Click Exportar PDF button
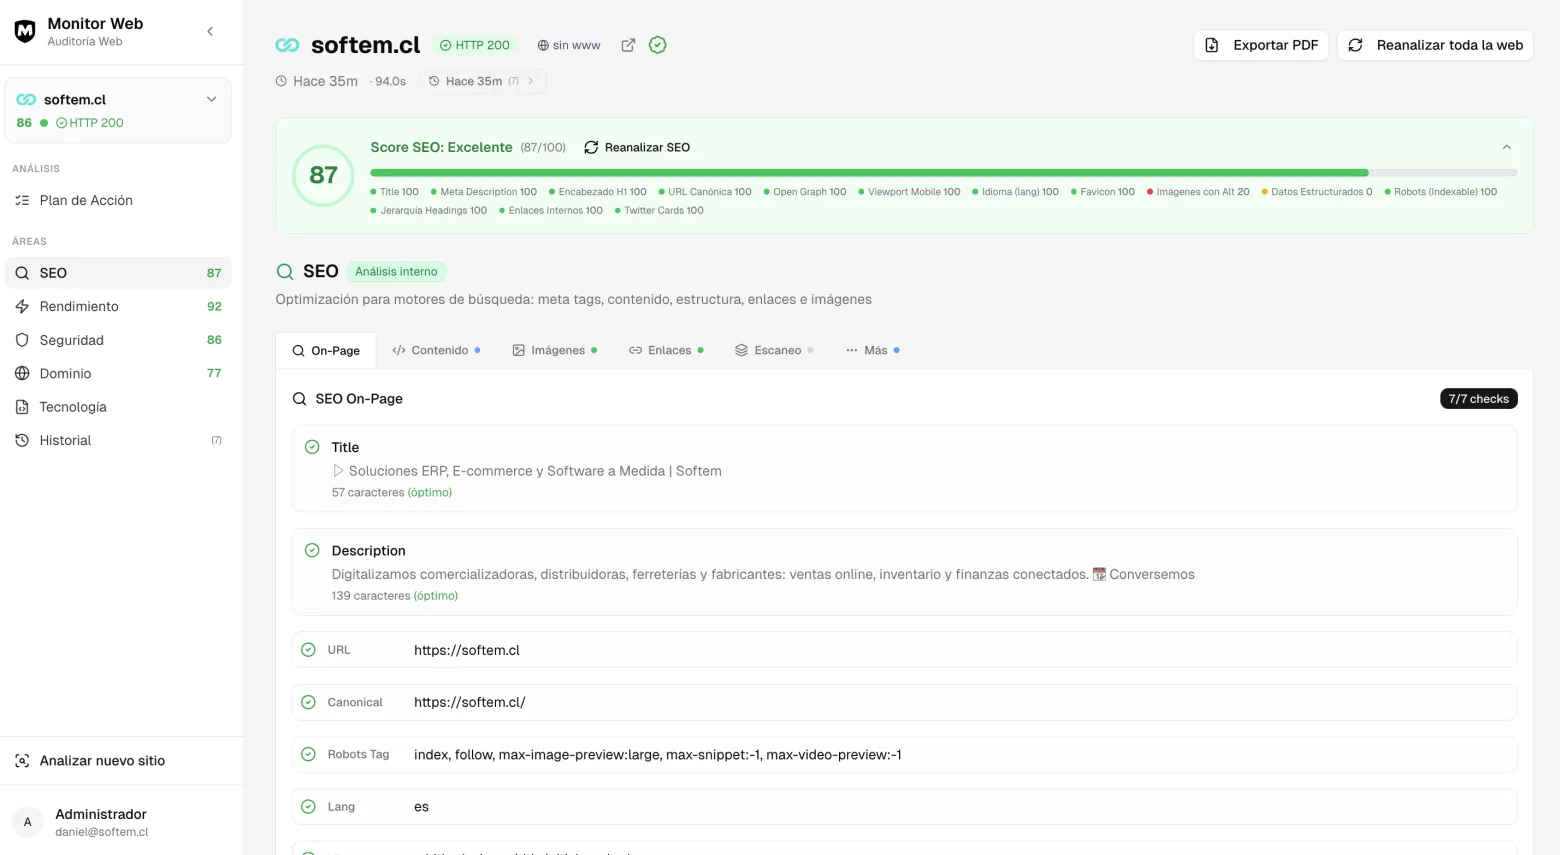Image resolution: width=1560 pixels, height=855 pixels. [1260, 45]
